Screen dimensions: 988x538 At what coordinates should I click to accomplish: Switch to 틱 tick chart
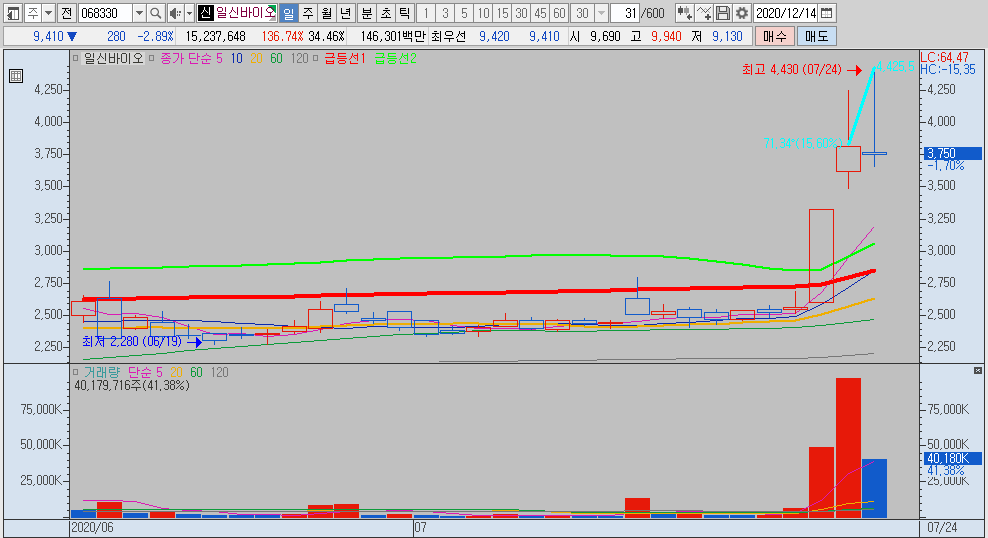click(405, 13)
